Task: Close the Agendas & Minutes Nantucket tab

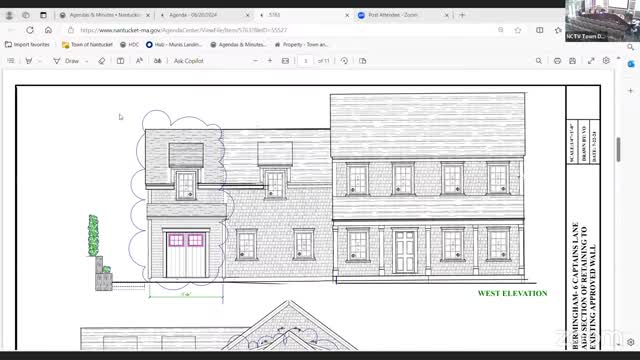Action: 148,15
